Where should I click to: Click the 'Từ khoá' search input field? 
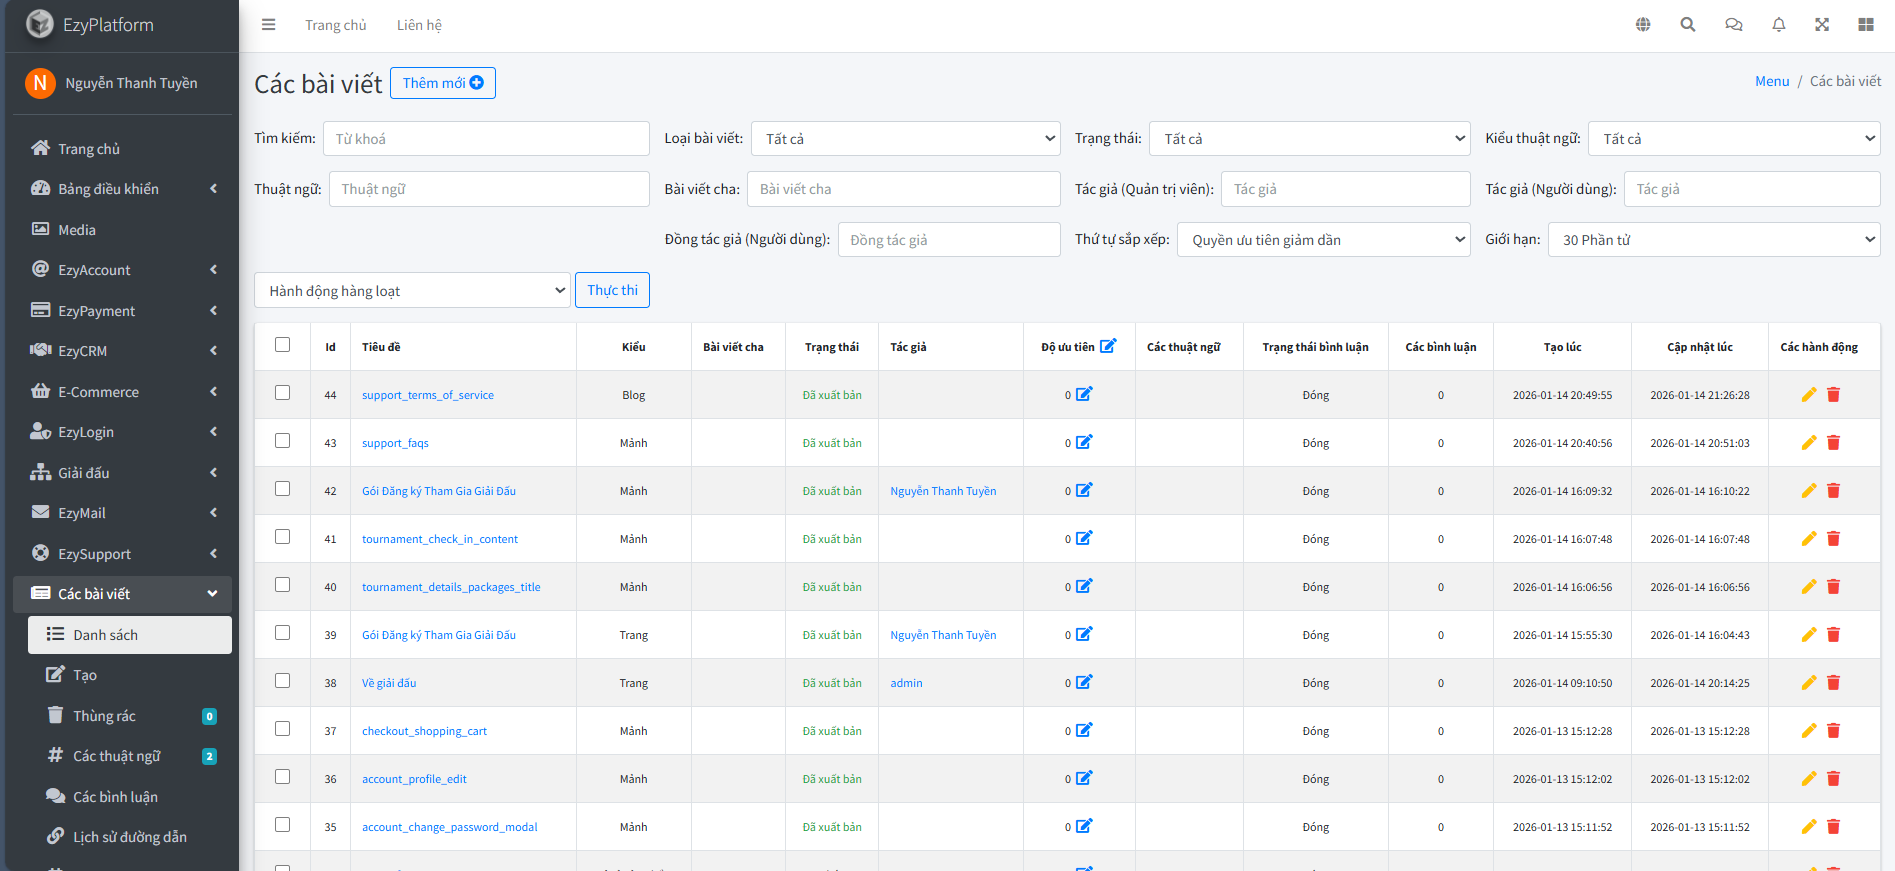[x=486, y=139]
